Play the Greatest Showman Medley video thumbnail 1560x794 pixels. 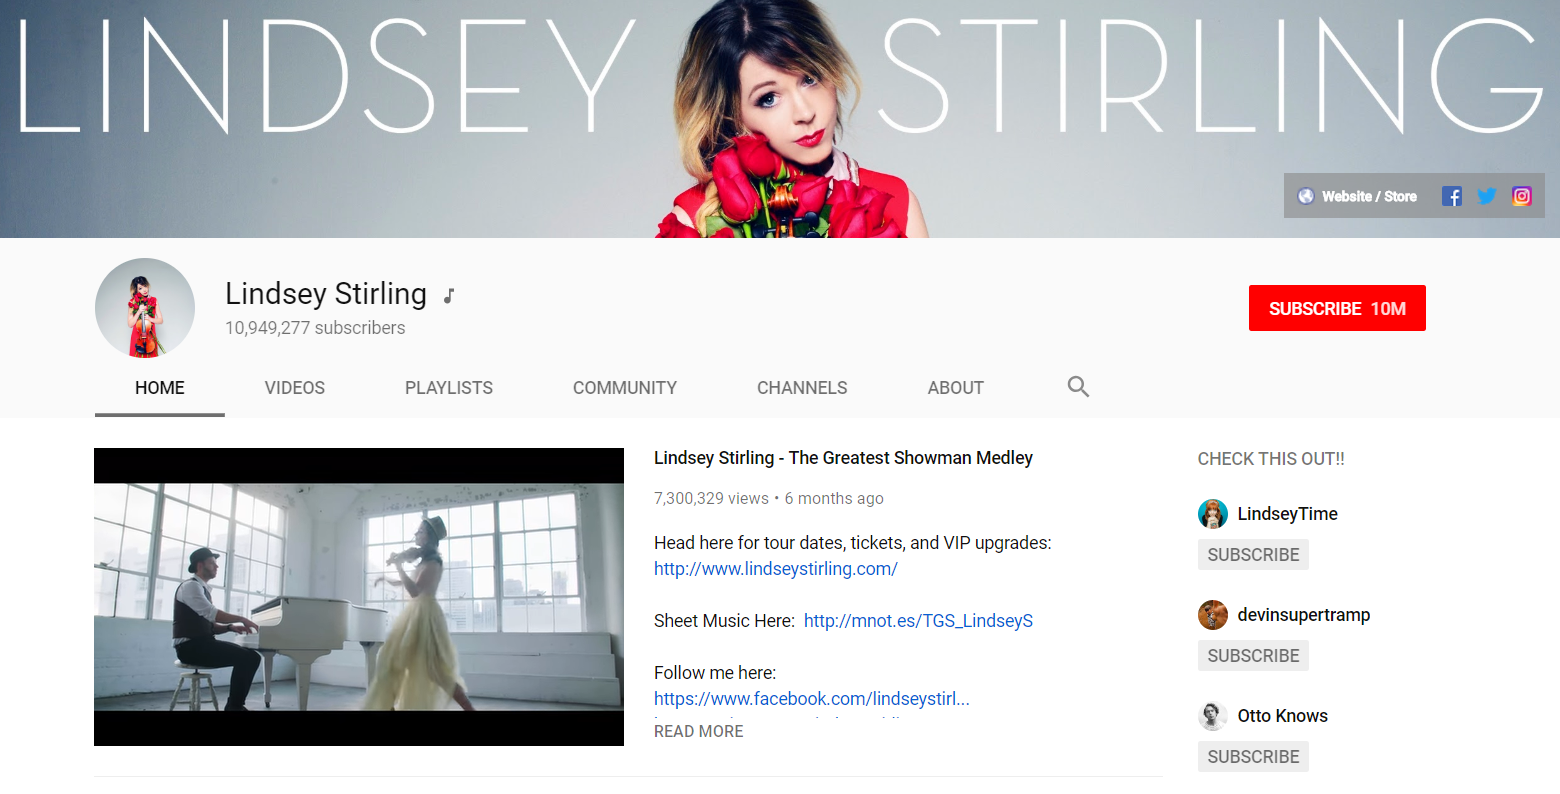point(359,597)
